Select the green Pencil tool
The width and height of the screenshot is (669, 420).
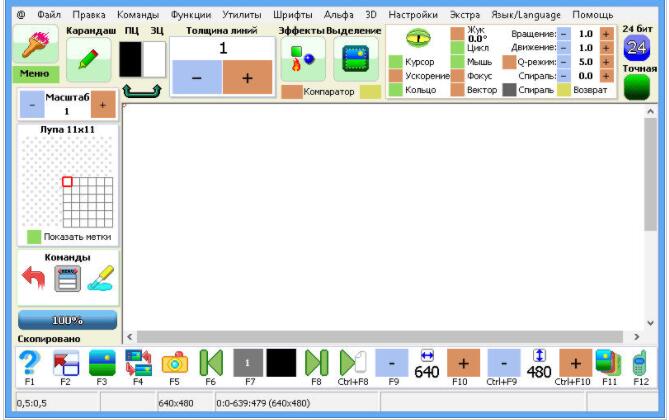(89, 59)
